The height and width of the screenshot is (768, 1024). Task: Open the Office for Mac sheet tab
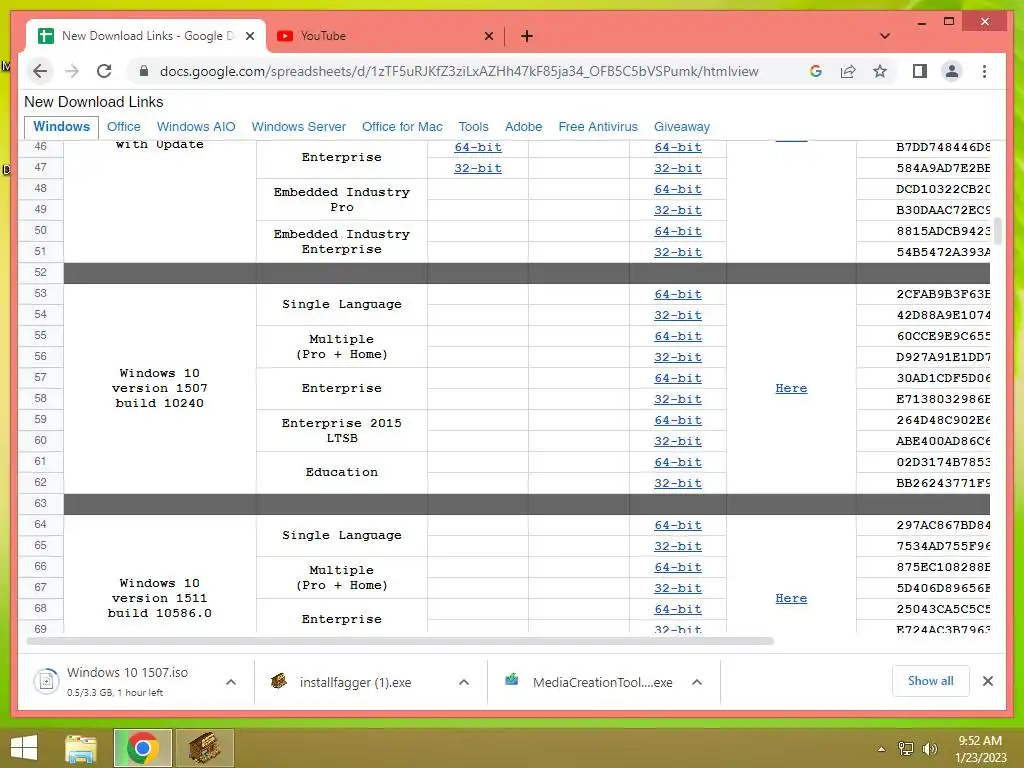pos(402,127)
